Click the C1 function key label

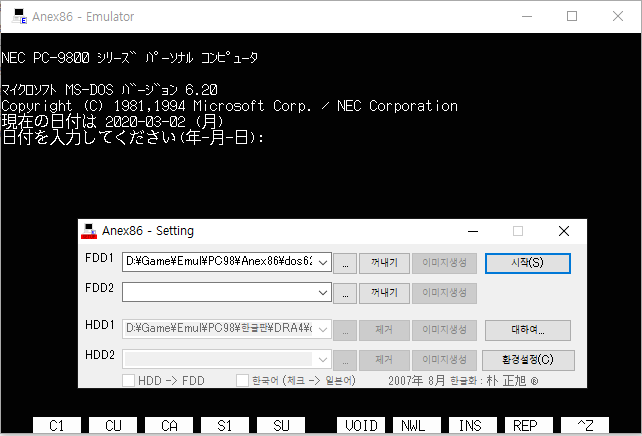(x=57, y=425)
